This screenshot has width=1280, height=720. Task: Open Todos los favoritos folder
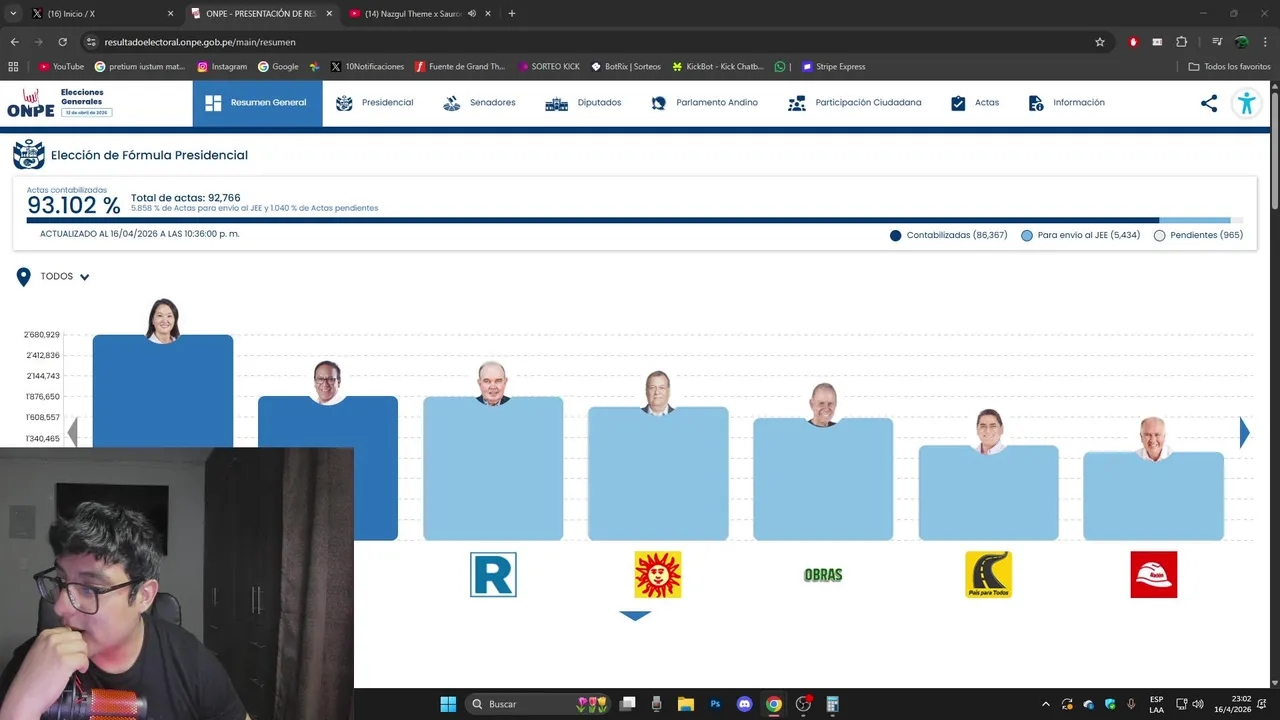point(1229,67)
